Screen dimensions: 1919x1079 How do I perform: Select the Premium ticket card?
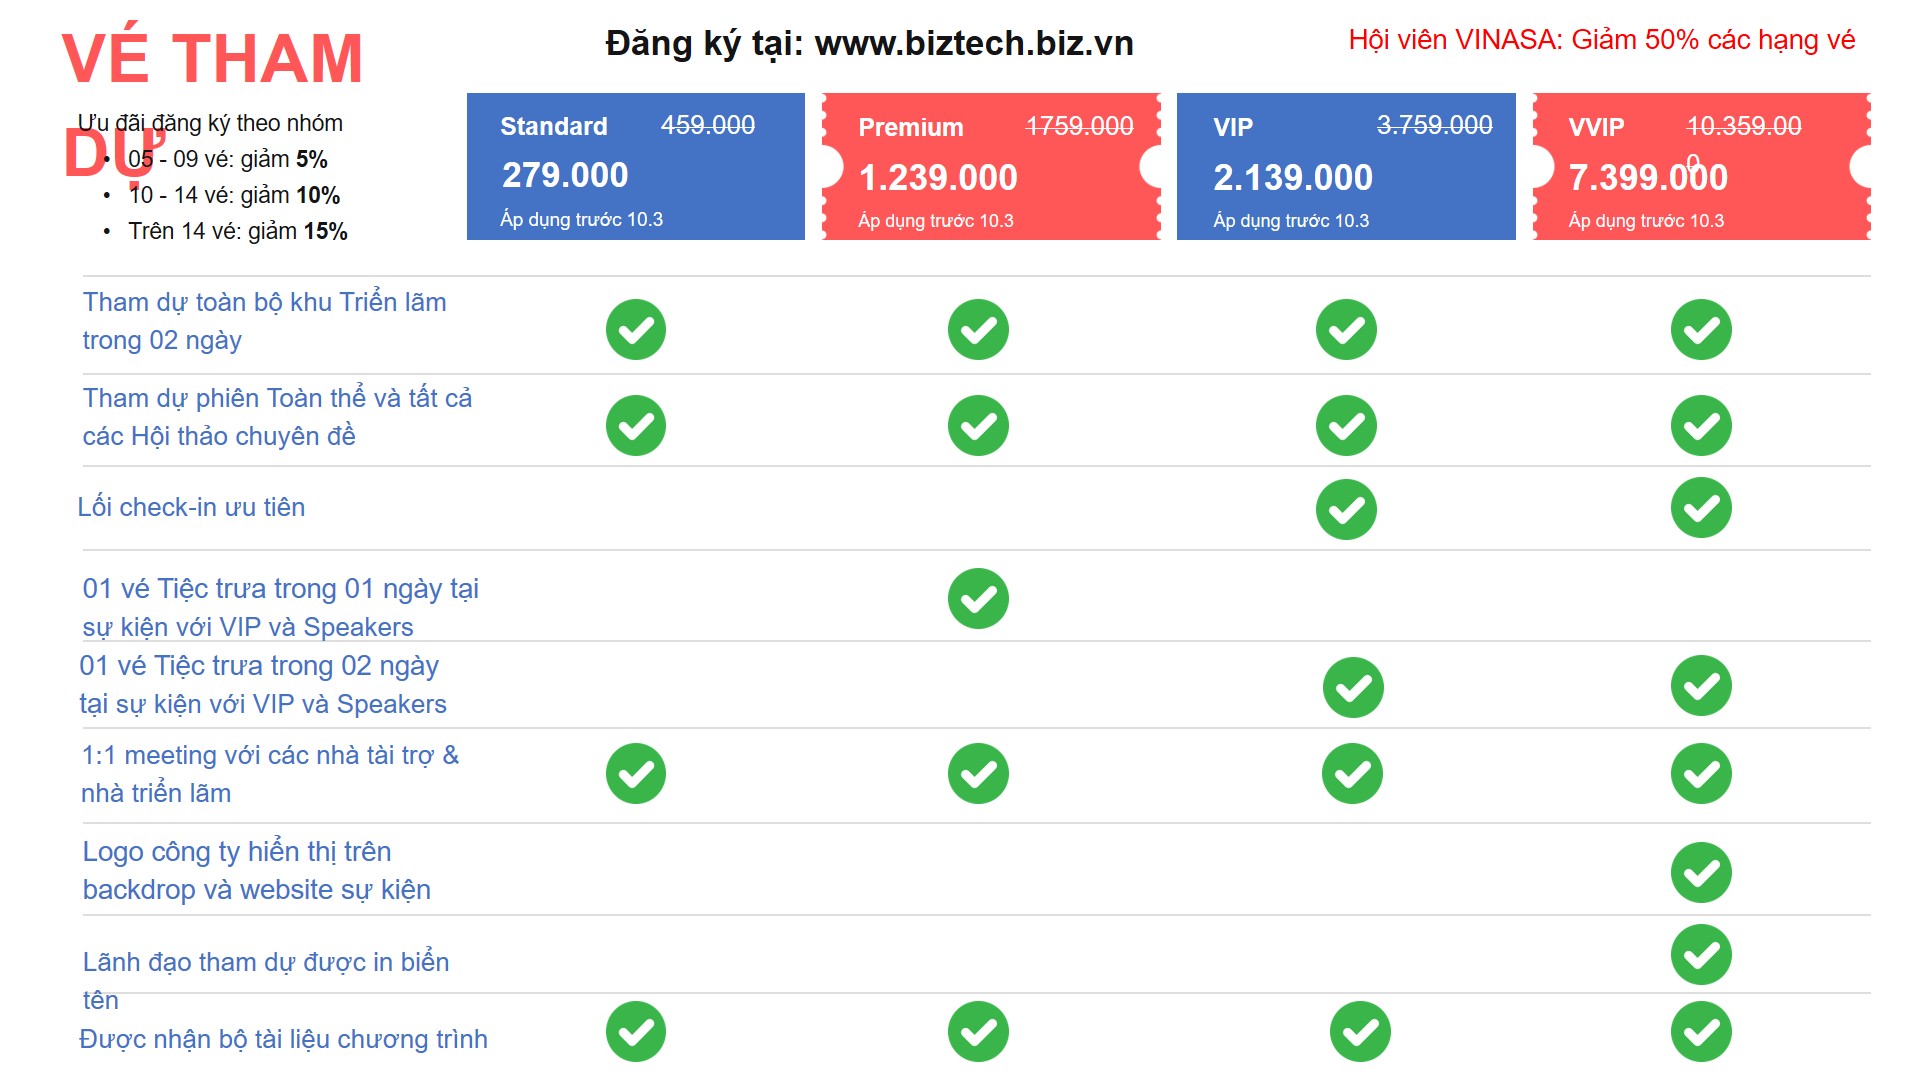(x=990, y=167)
